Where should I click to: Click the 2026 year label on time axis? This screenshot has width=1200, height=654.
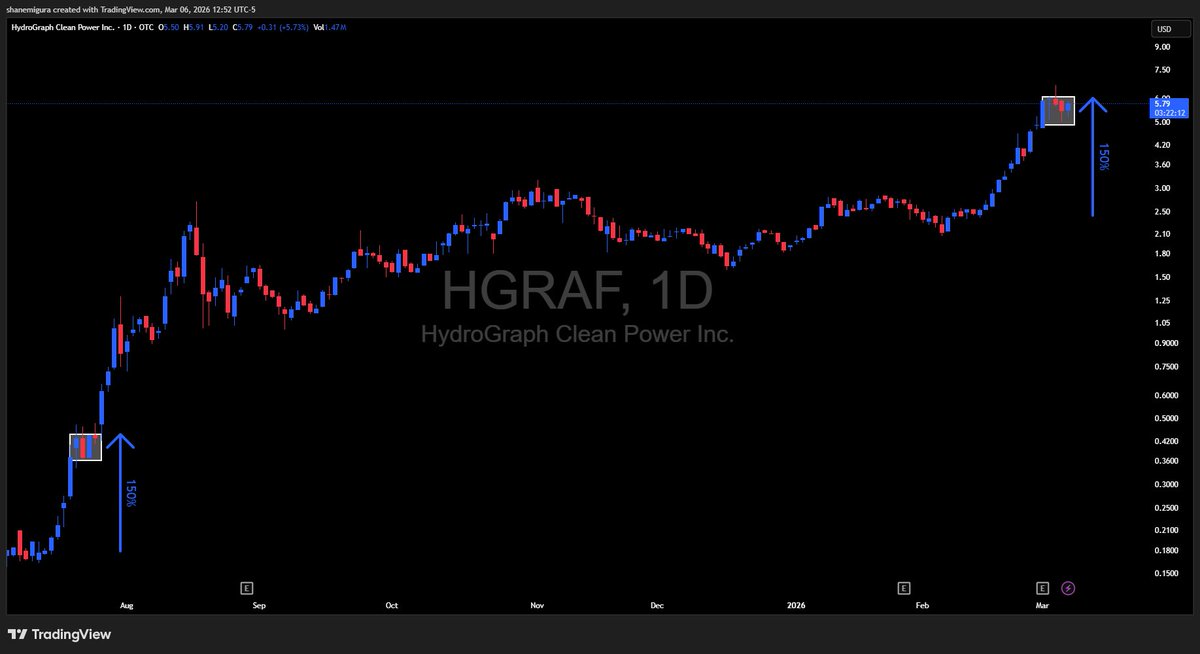(x=796, y=606)
